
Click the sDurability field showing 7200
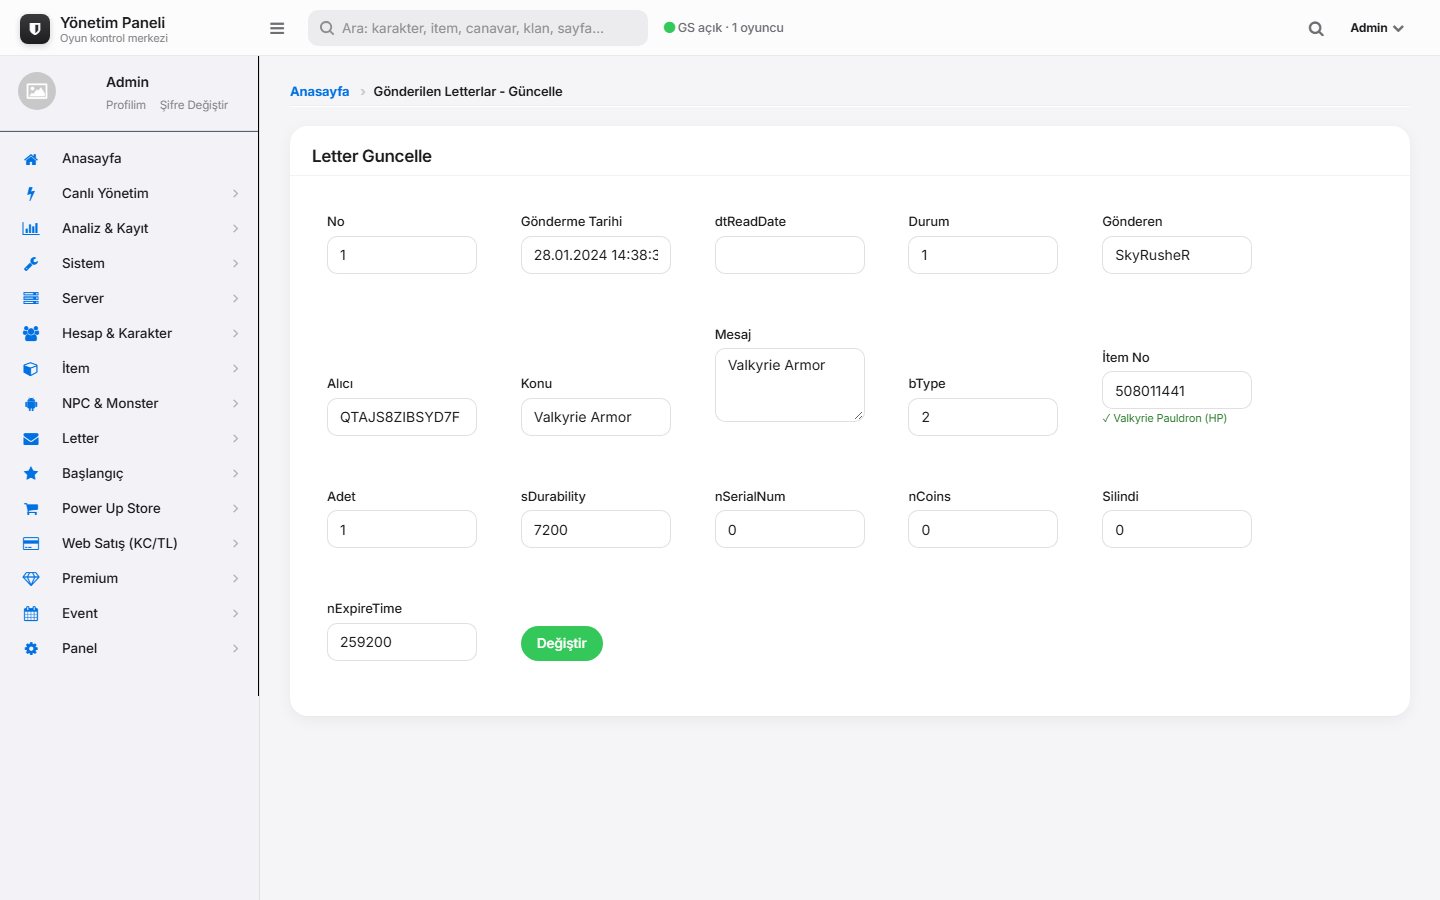(x=596, y=529)
